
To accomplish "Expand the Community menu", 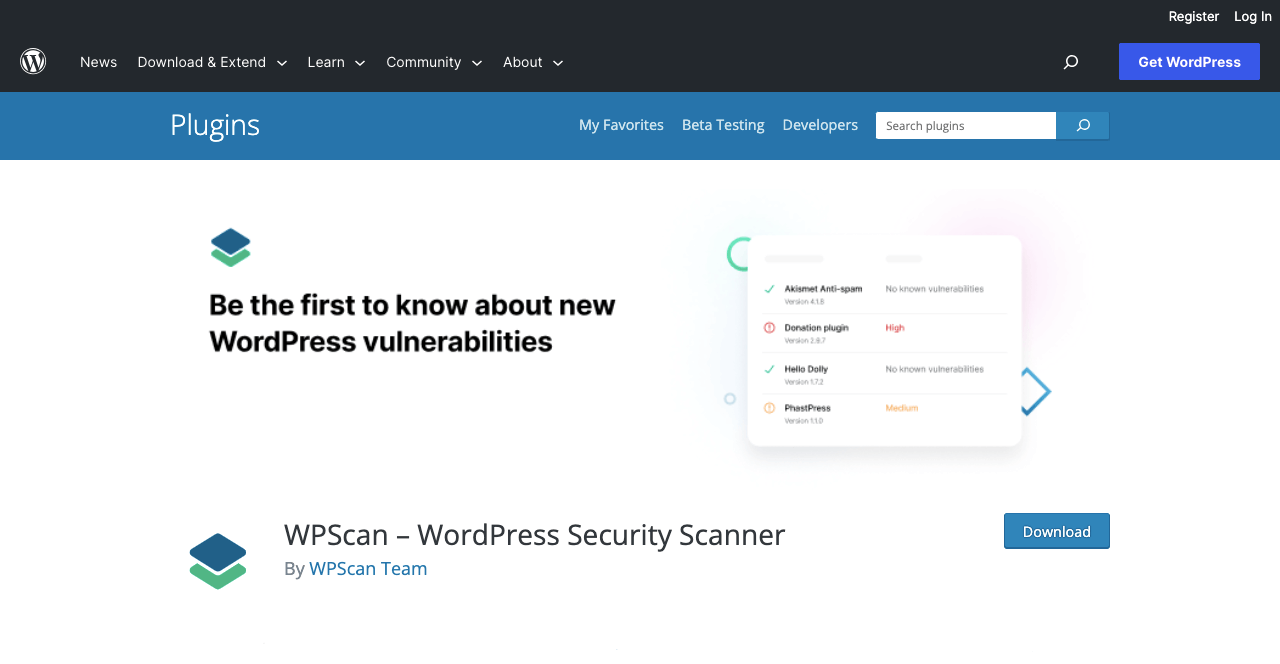I will pyautogui.click(x=434, y=62).
